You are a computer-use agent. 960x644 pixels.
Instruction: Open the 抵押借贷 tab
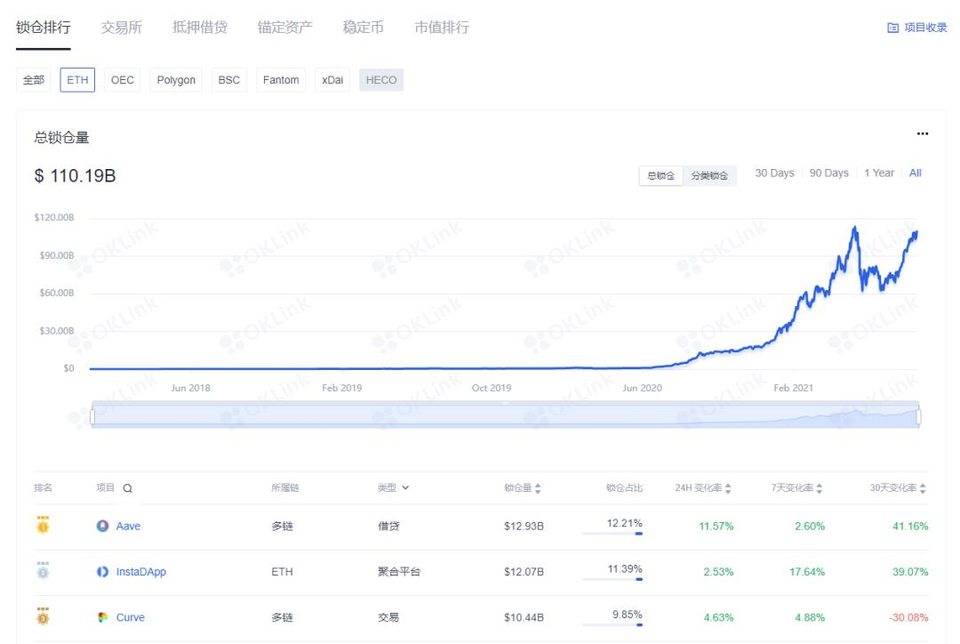click(200, 28)
